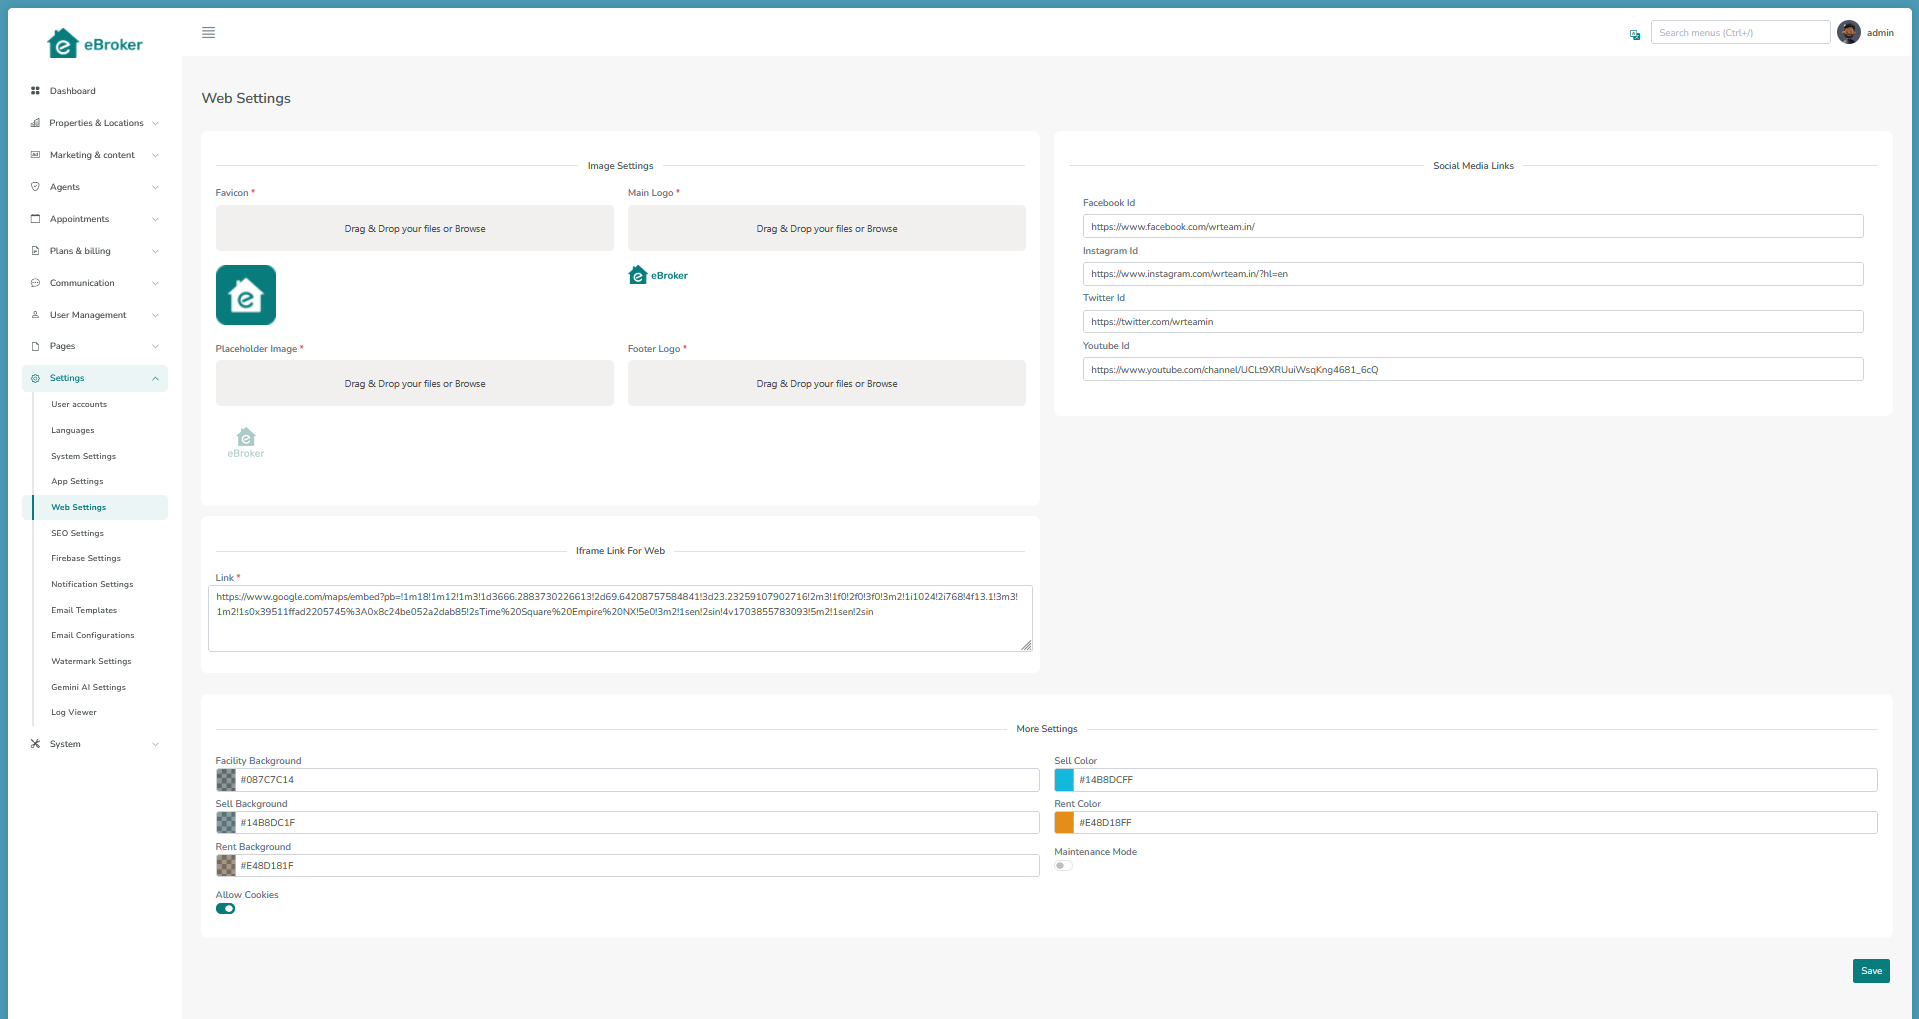The image size is (1919, 1019).
Task: Click the language translation icon near search
Action: point(1634,34)
